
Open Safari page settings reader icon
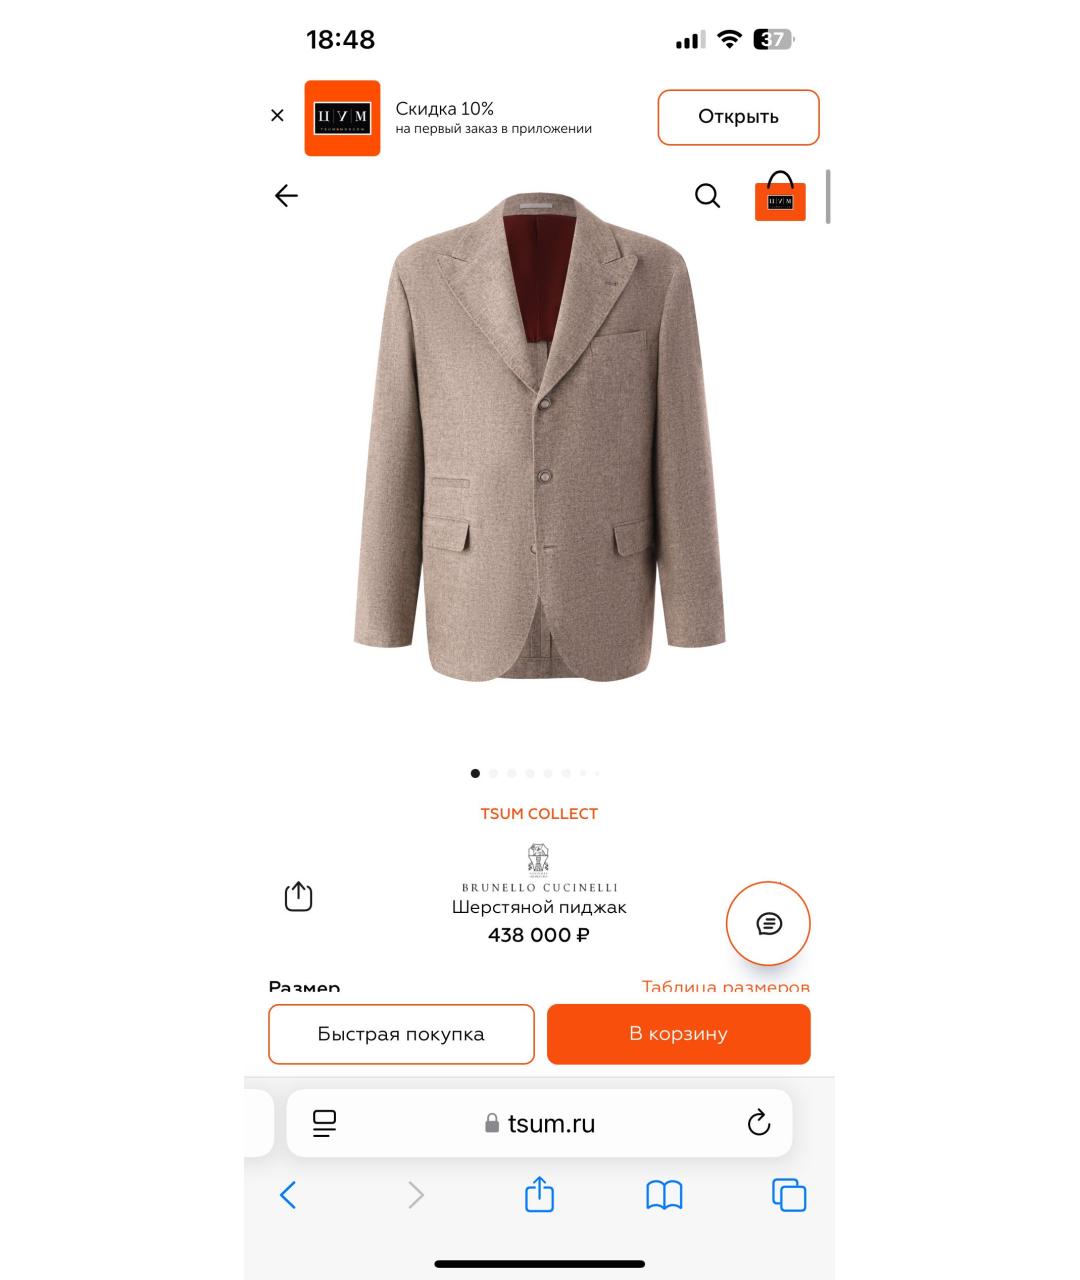(324, 1123)
